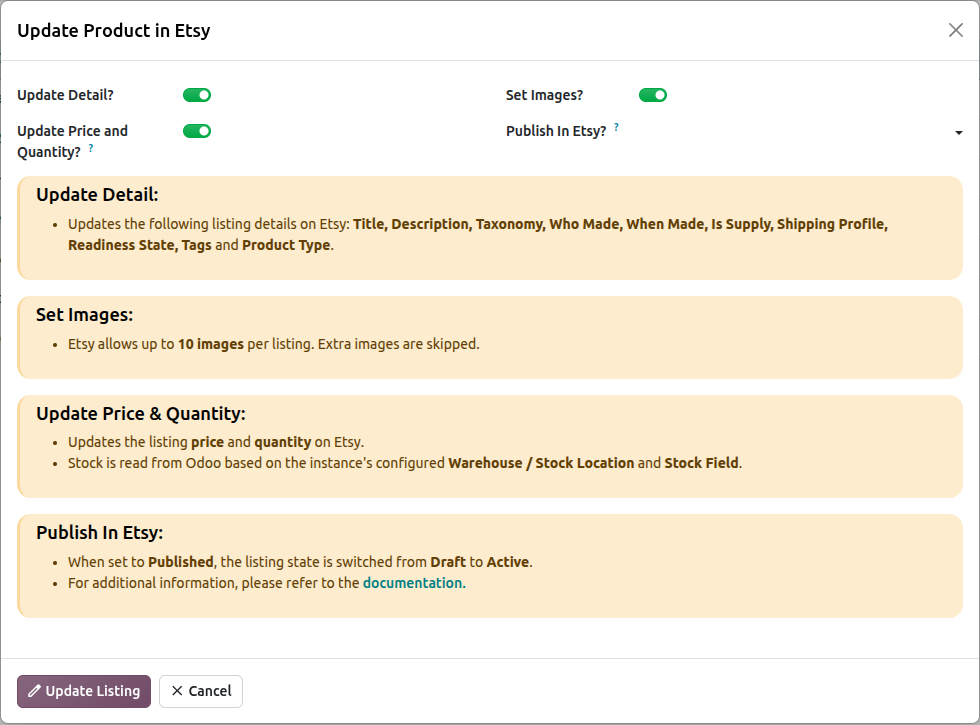Click the dialog title 'Update Product in Etsy'
Viewport: 980px width, 725px height.
tap(114, 31)
